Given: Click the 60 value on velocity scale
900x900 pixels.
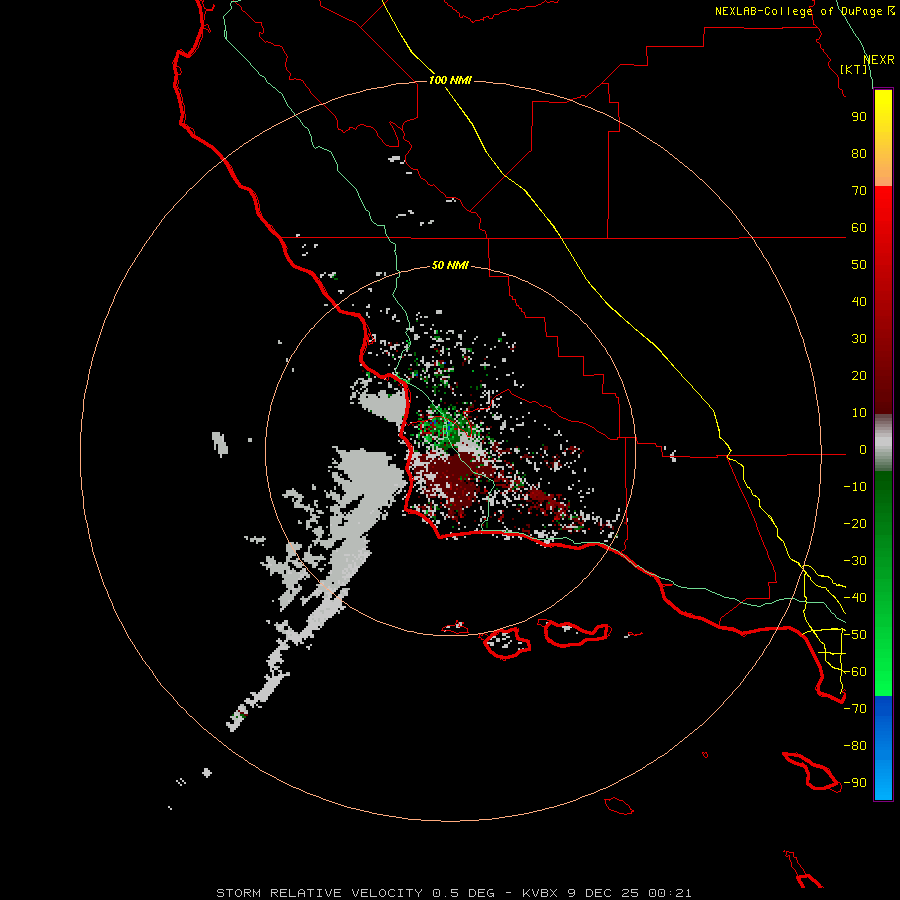Looking at the screenshot, I should 859,228.
